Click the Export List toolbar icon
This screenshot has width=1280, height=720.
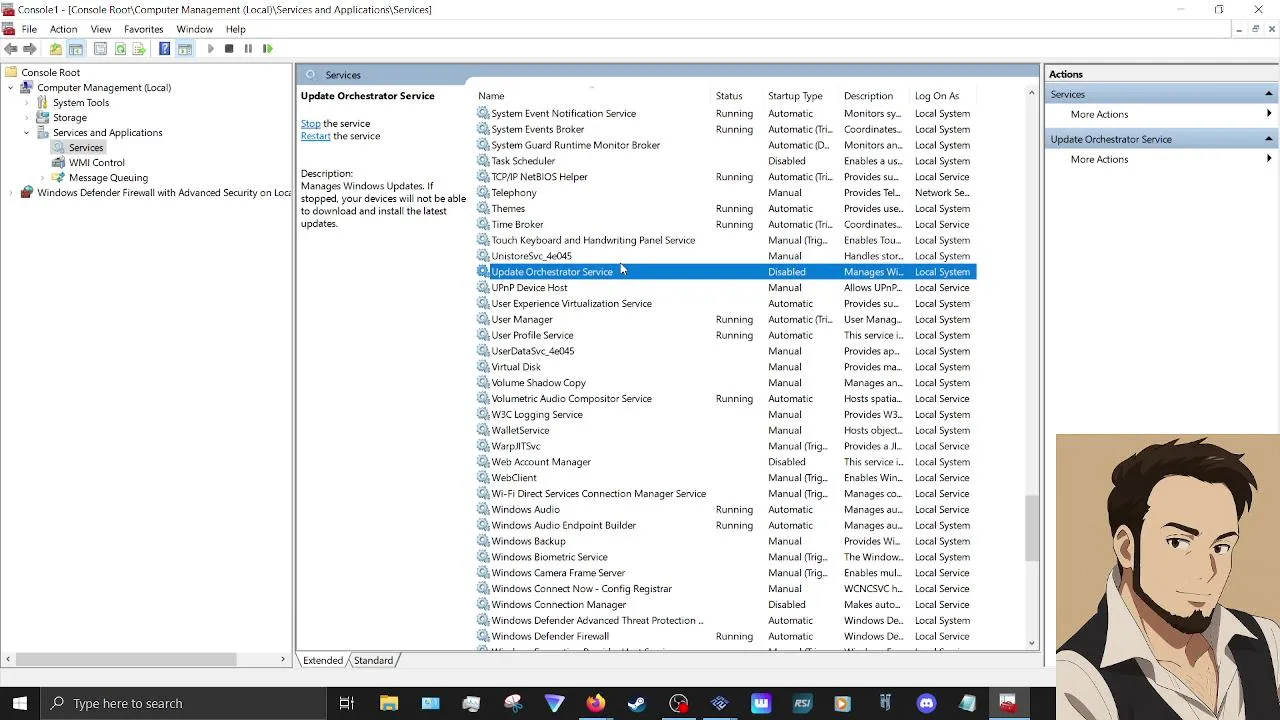point(140,49)
